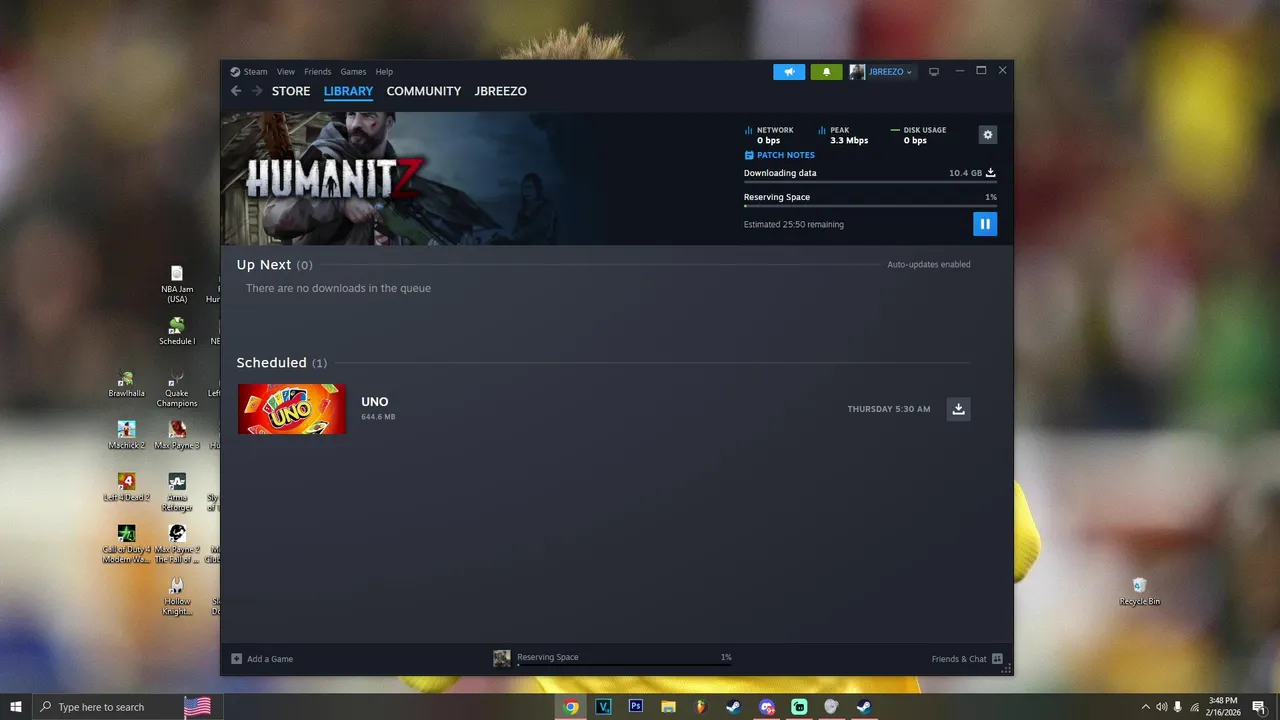
Task: Click the Reserving Space progress bar in header
Action: tap(870, 206)
